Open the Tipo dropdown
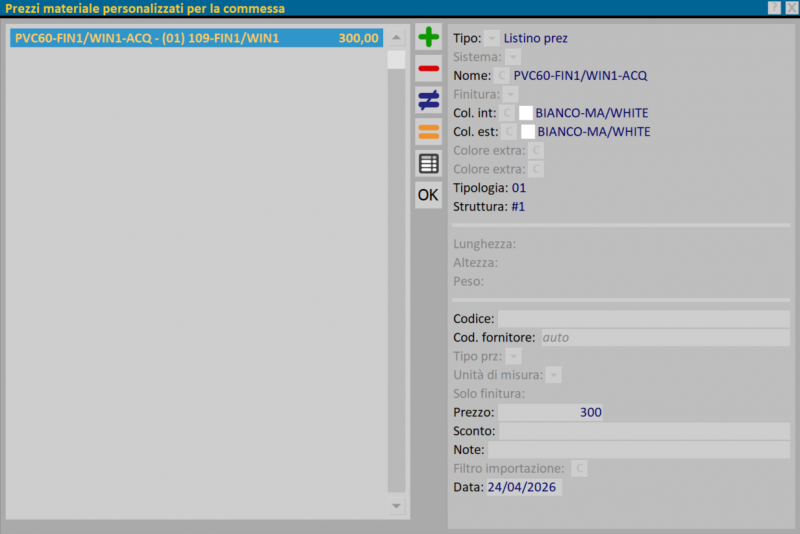 (x=492, y=38)
